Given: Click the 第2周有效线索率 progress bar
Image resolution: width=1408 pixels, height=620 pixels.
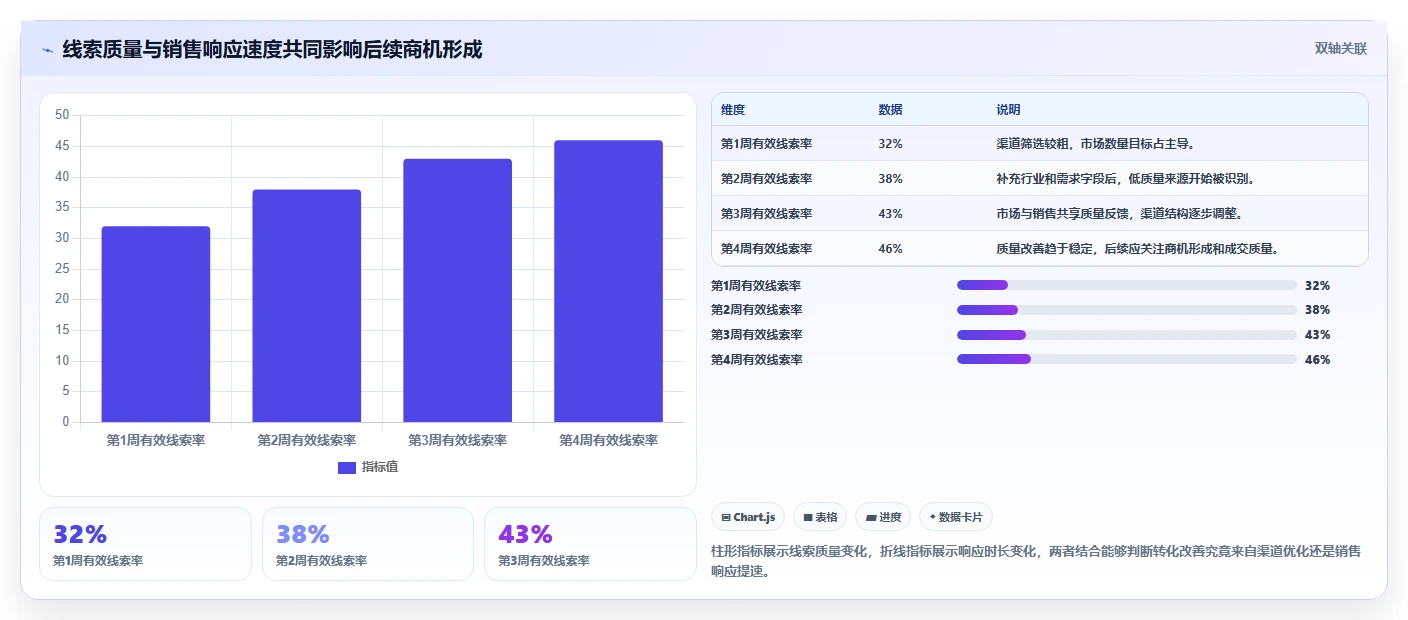Looking at the screenshot, I should [1126, 310].
